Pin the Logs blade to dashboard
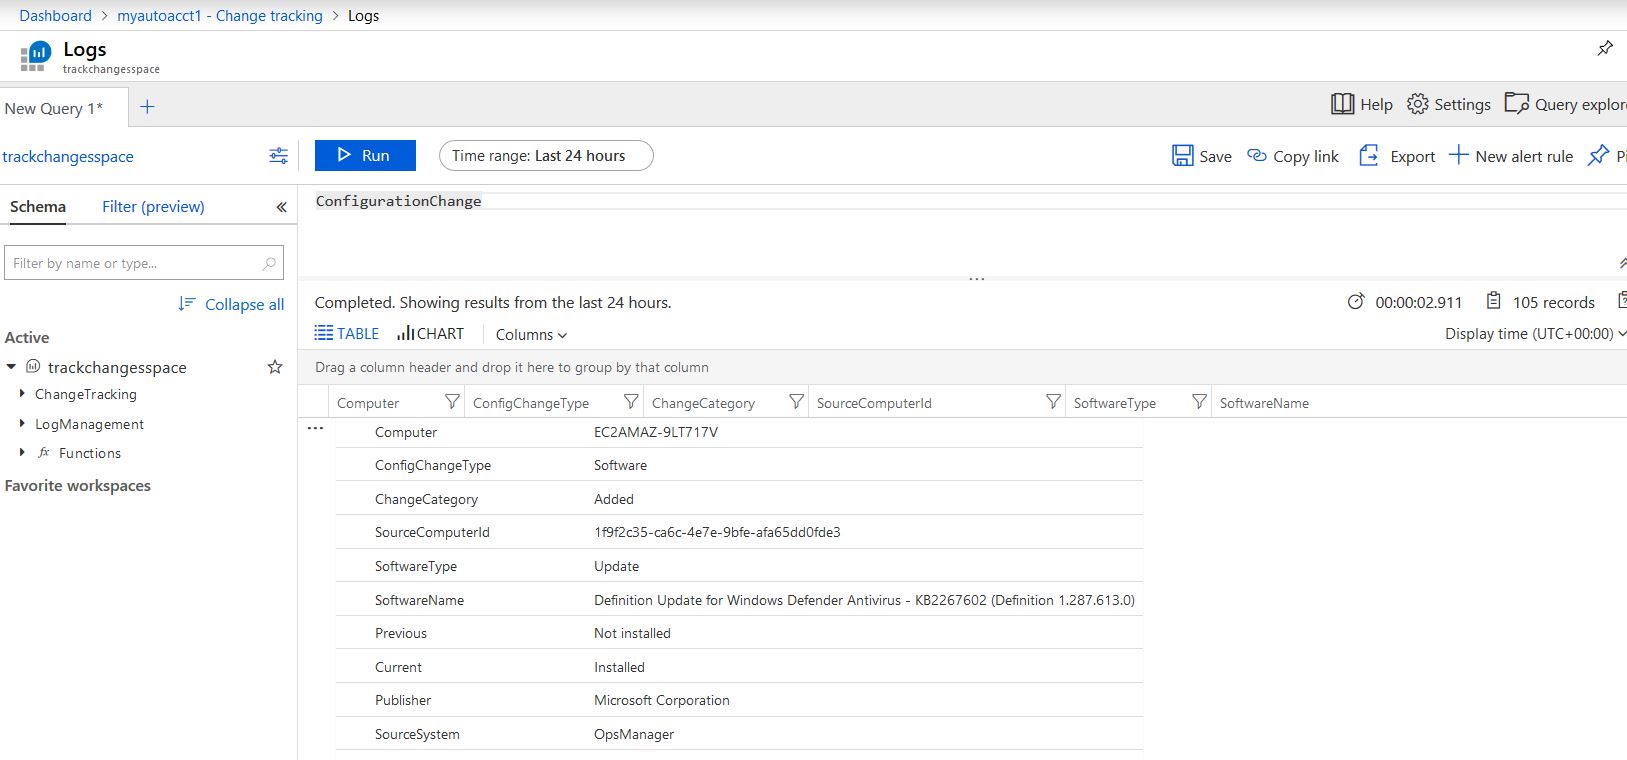Image resolution: width=1627 pixels, height=760 pixels. point(1604,48)
